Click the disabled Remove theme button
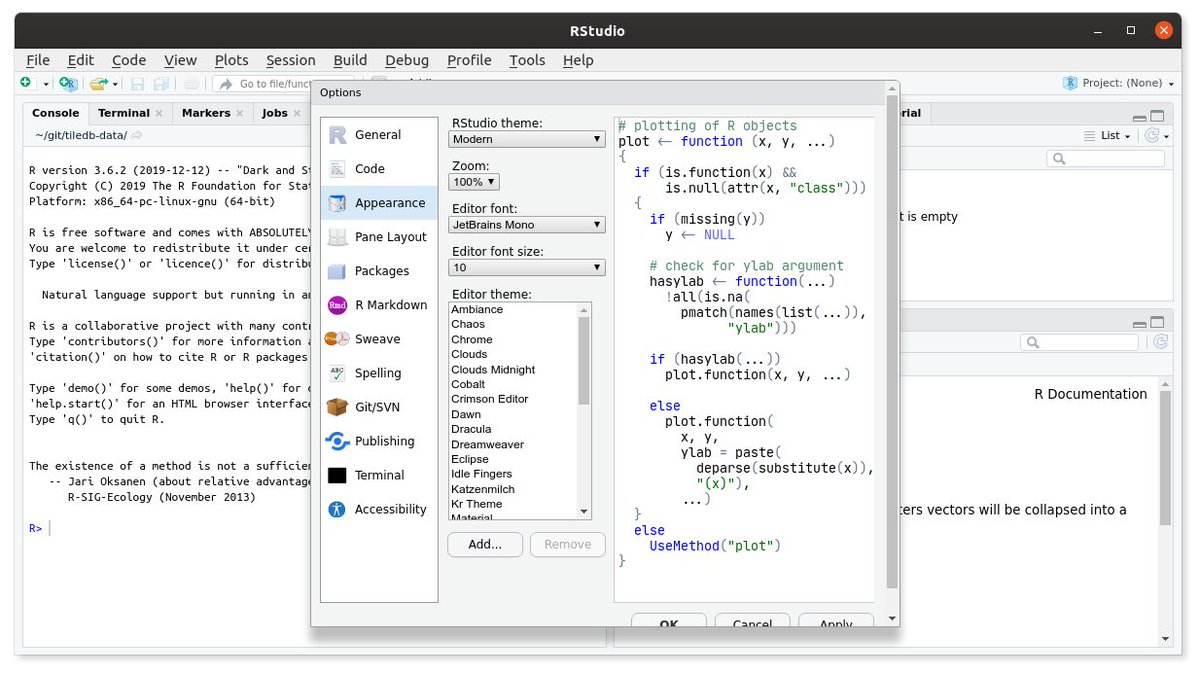The height and width of the screenshot is (673, 1200). coord(568,544)
